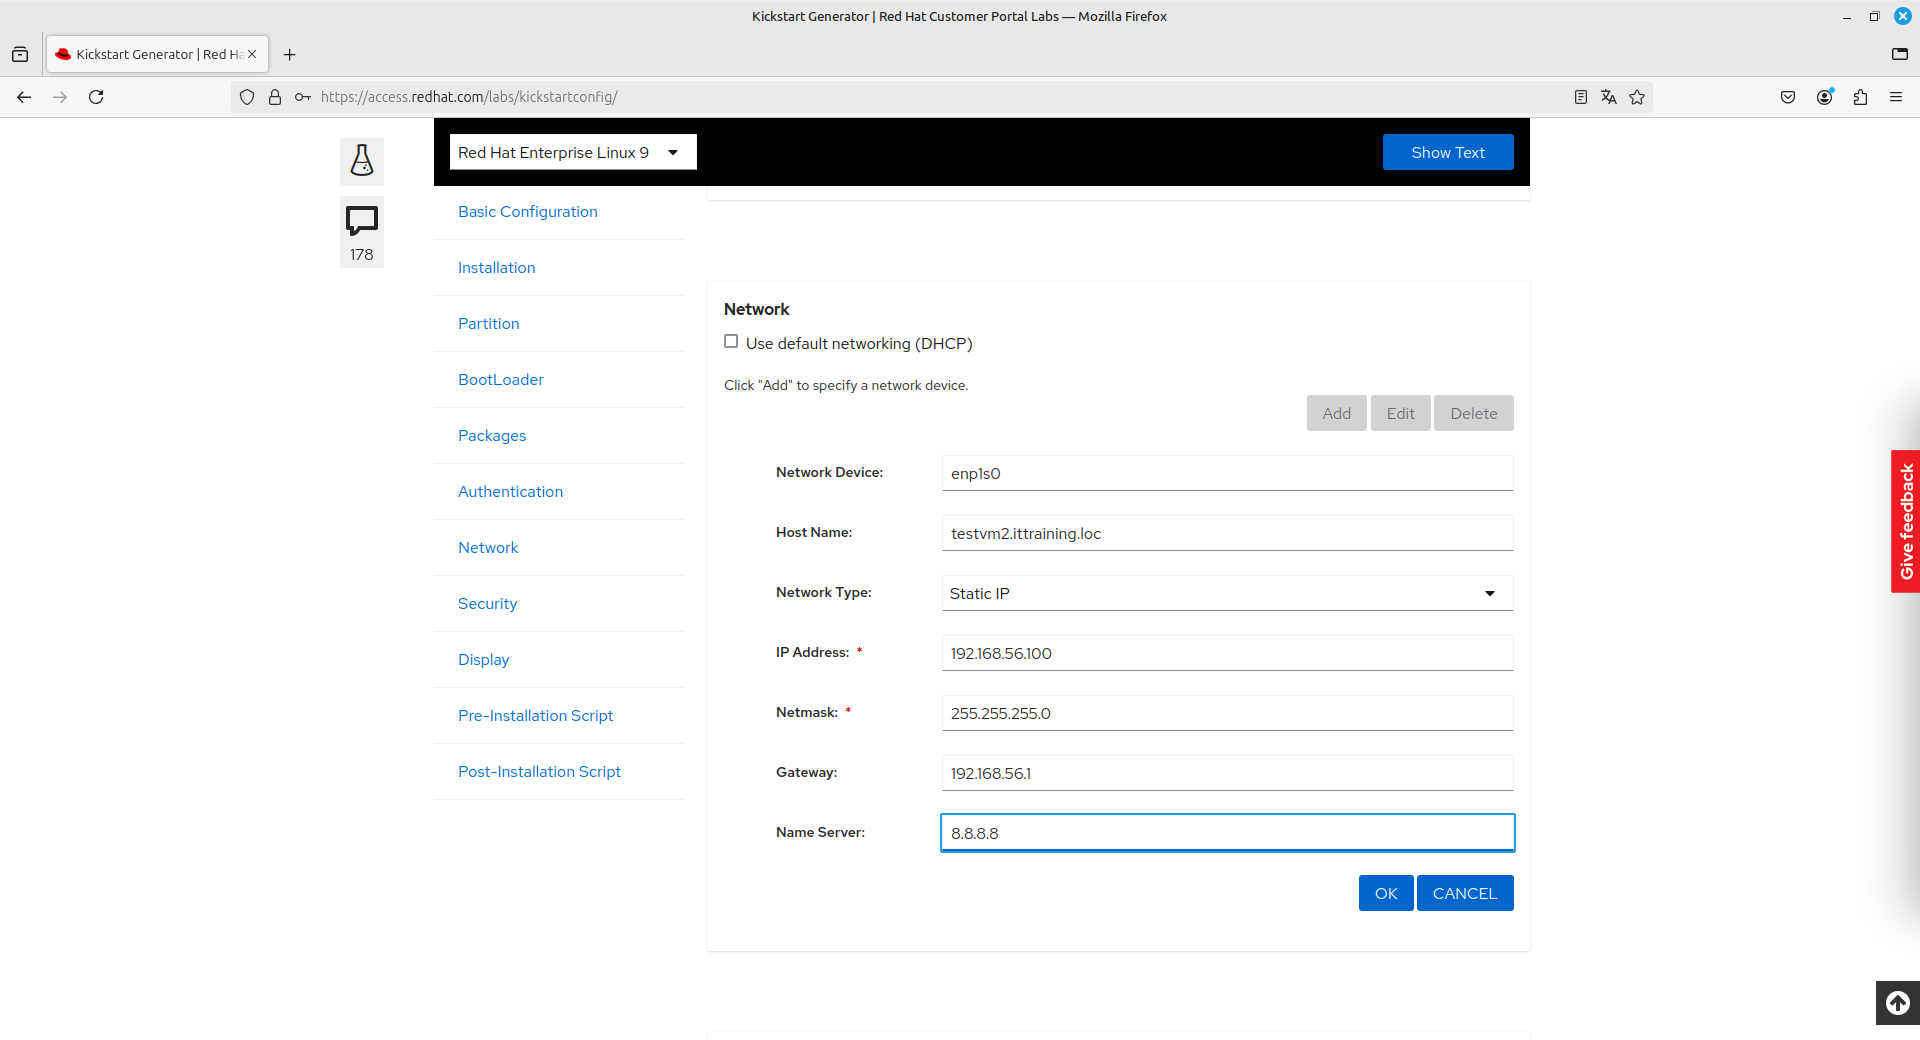The height and width of the screenshot is (1040, 1920).
Task: Click the scroll-to-top arrow icon
Action: click(x=1898, y=1003)
